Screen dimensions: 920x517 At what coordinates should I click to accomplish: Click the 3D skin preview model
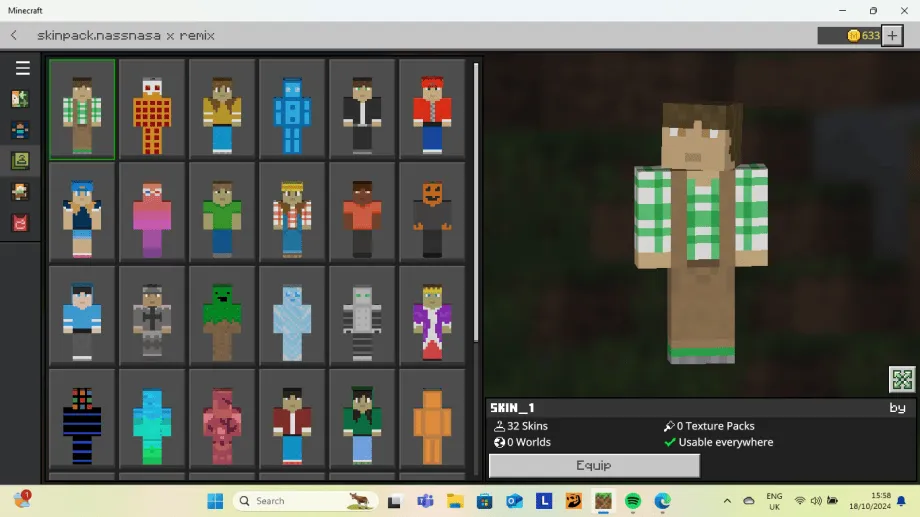[701, 234]
